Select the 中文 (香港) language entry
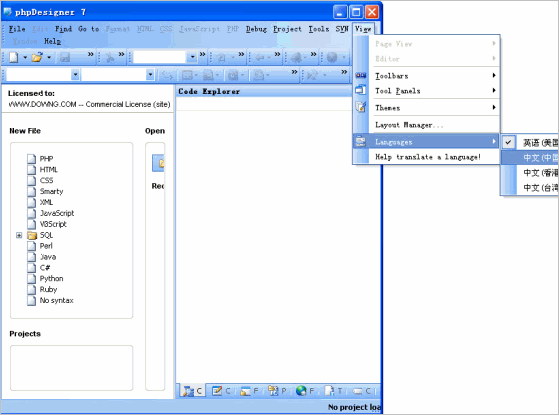The image size is (559, 415). click(x=530, y=173)
